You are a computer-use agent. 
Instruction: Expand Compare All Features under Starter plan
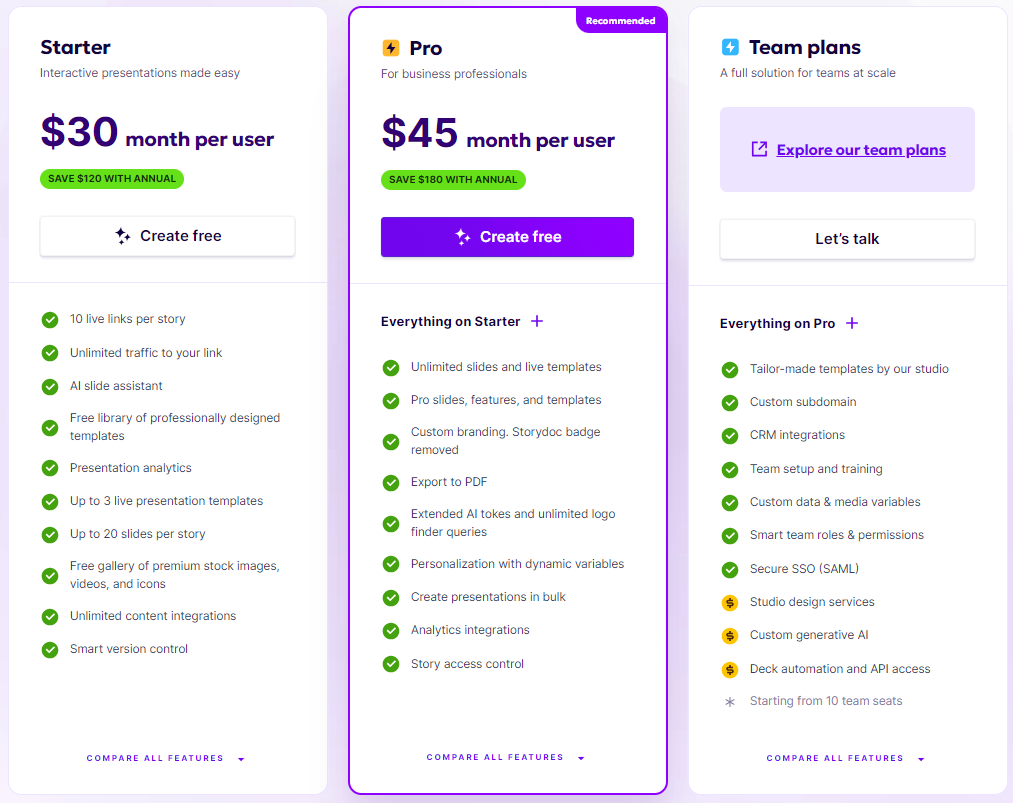coord(165,758)
